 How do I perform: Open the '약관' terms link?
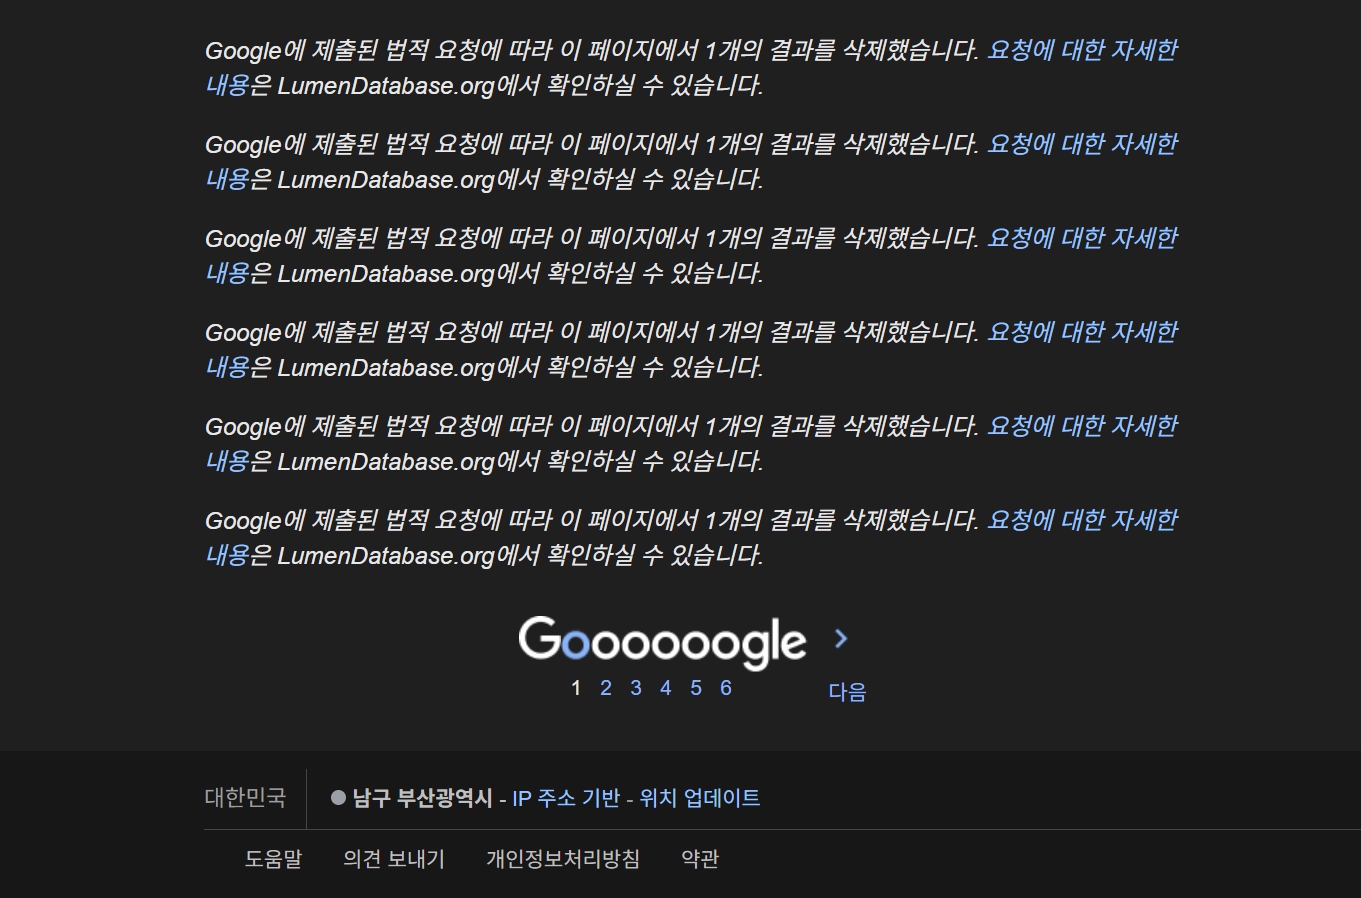point(700,859)
